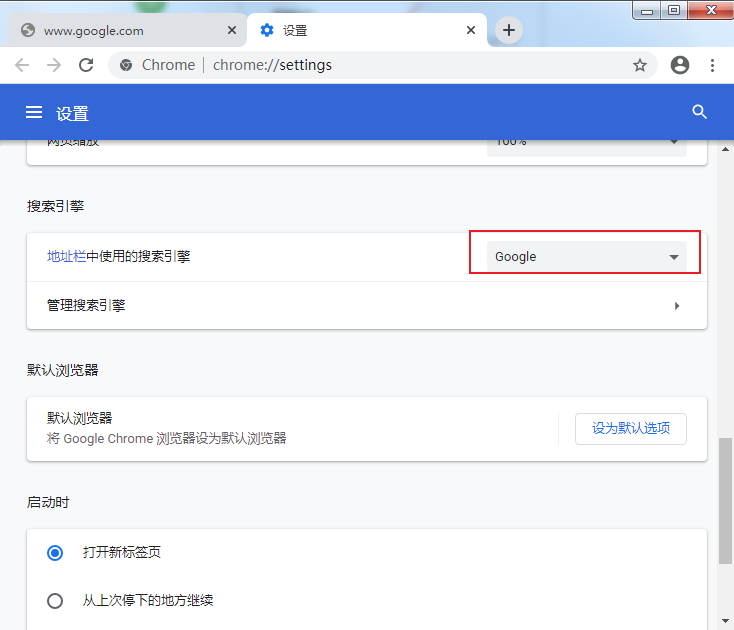Click the browser back arrow
This screenshot has width=734, height=630.
pyautogui.click(x=22, y=65)
